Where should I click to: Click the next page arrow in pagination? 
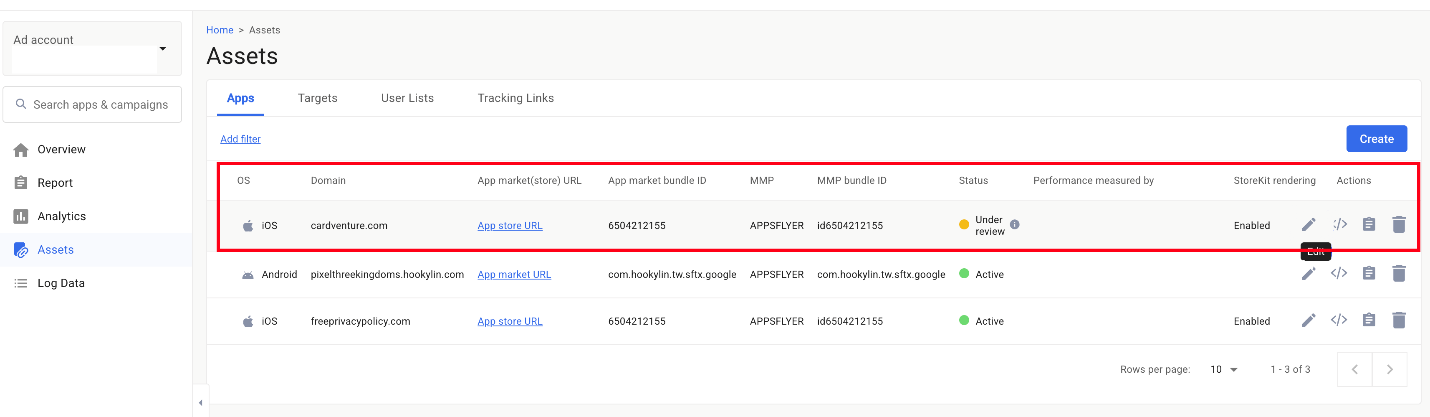coord(1390,369)
